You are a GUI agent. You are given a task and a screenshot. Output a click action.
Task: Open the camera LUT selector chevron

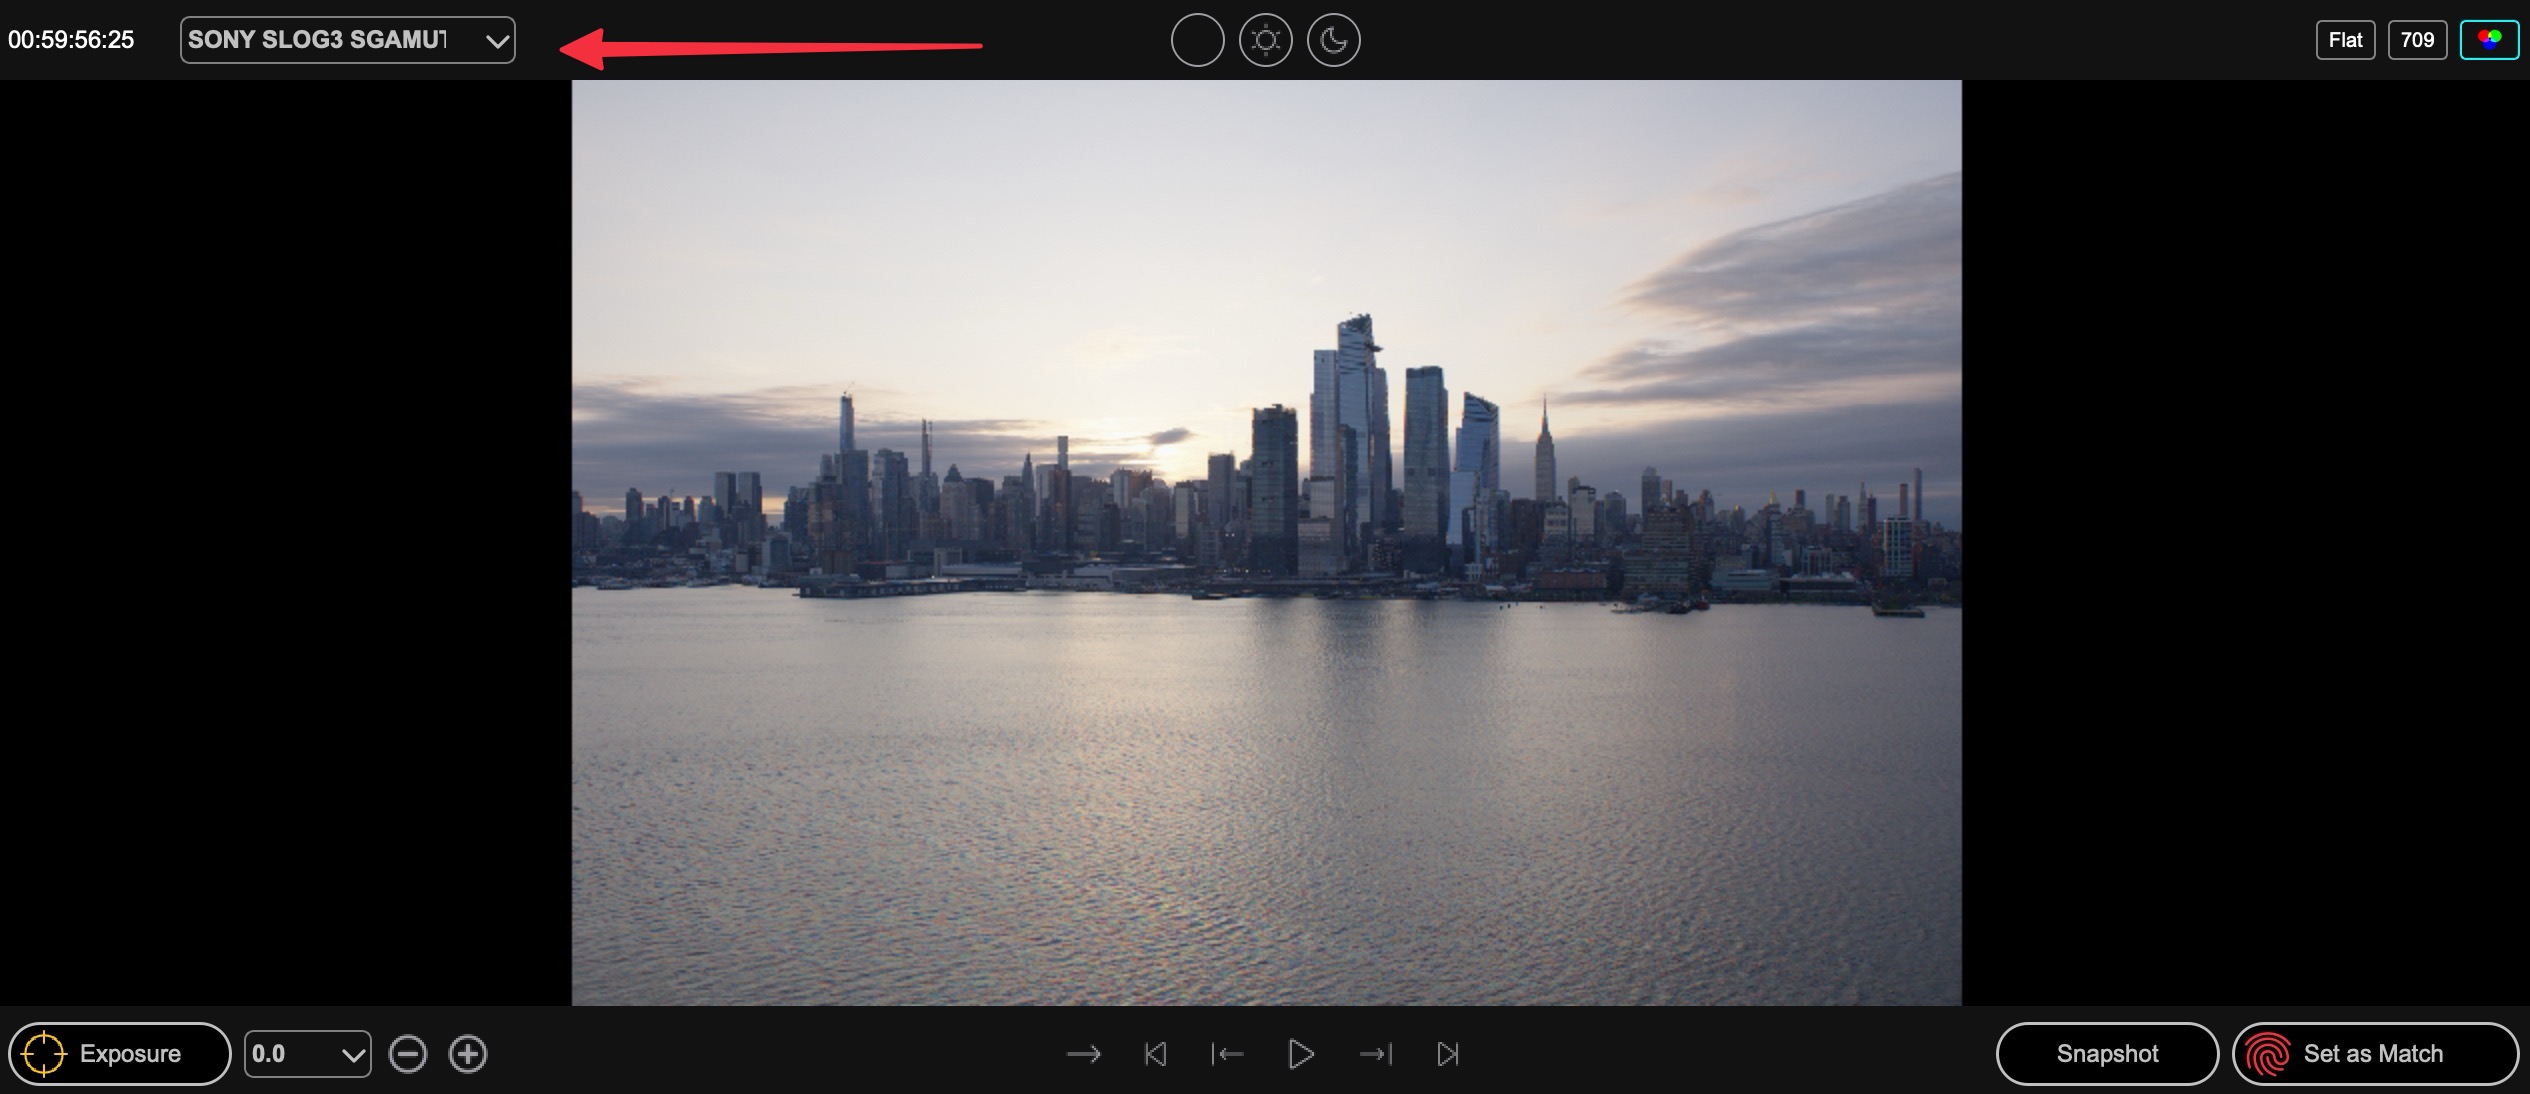(495, 40)
